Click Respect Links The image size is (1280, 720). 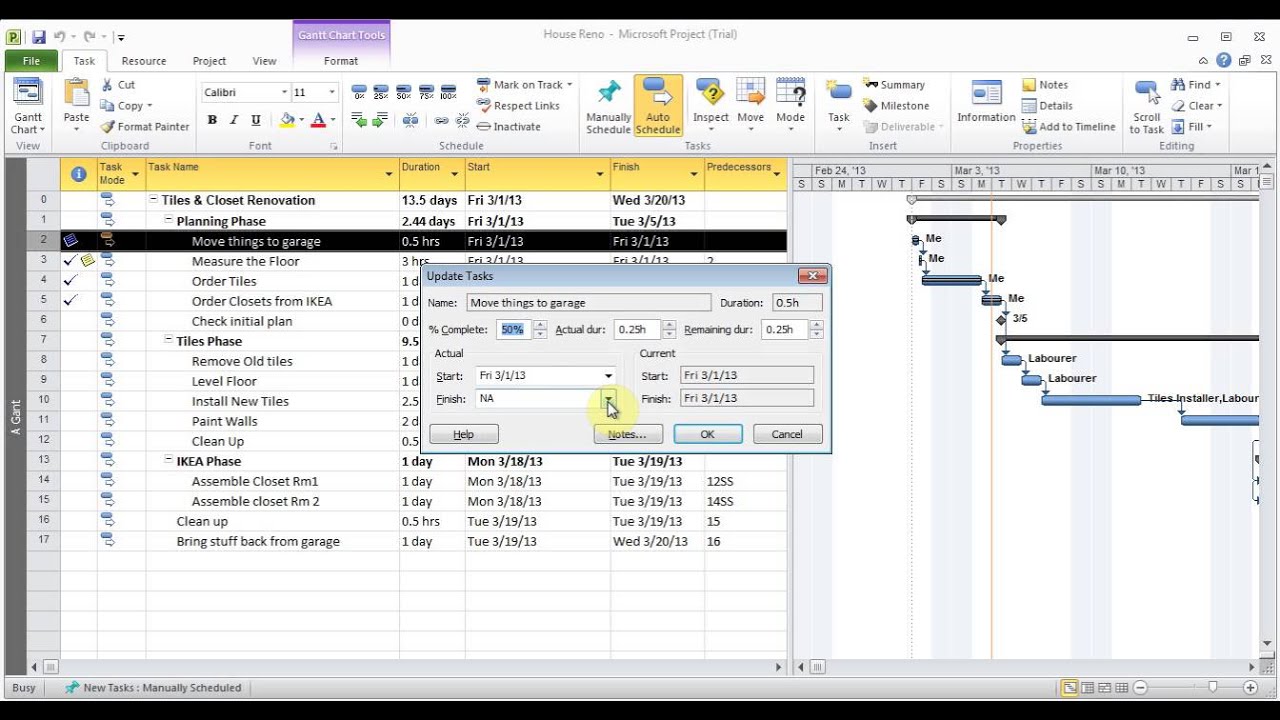coord(518,106)
